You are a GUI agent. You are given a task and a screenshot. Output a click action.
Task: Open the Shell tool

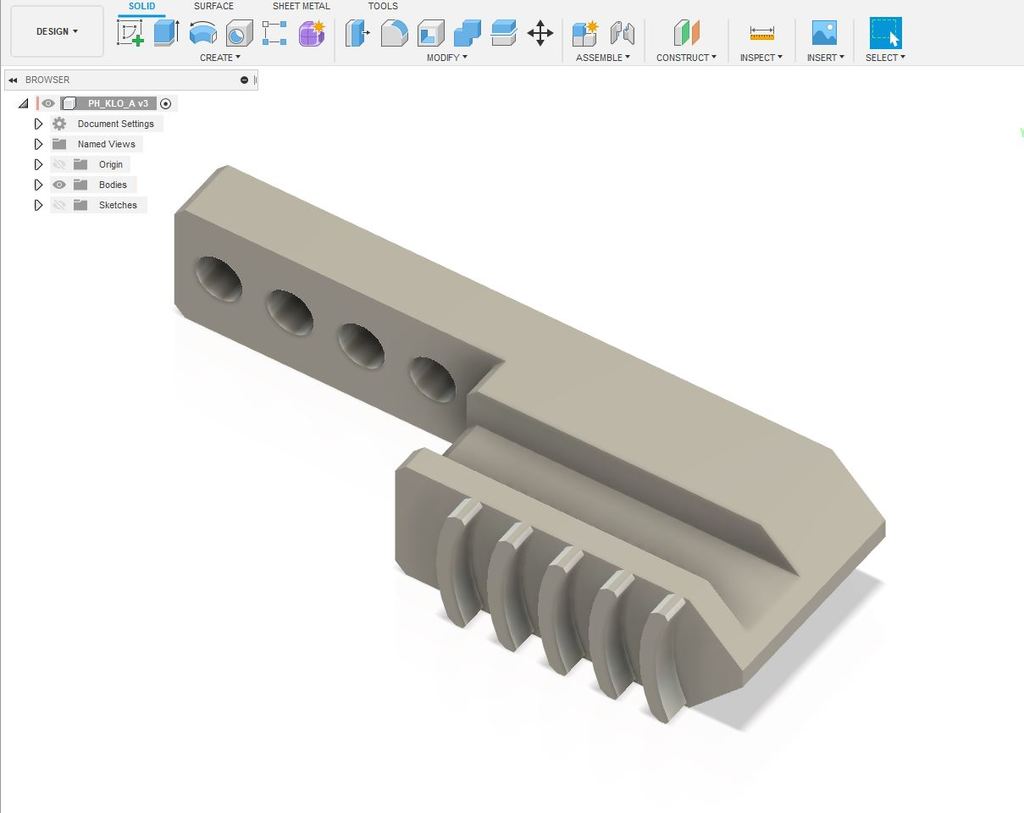coord(430,34)
